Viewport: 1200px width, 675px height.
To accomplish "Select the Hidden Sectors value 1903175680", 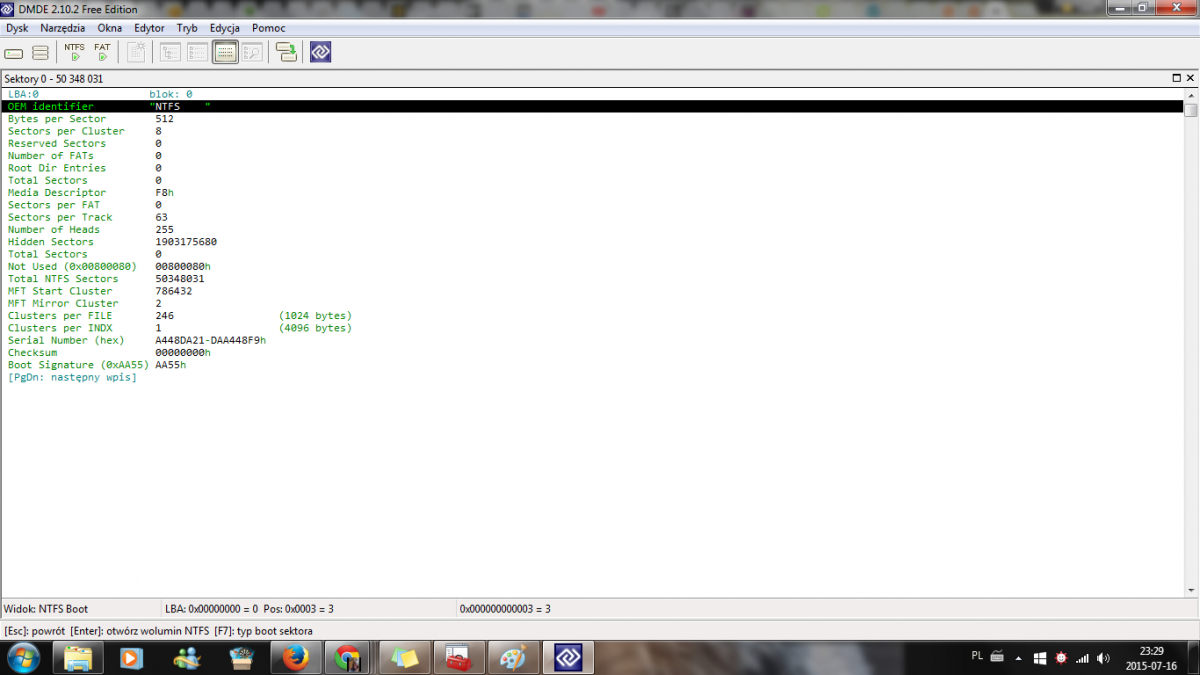I will [186, 242].
